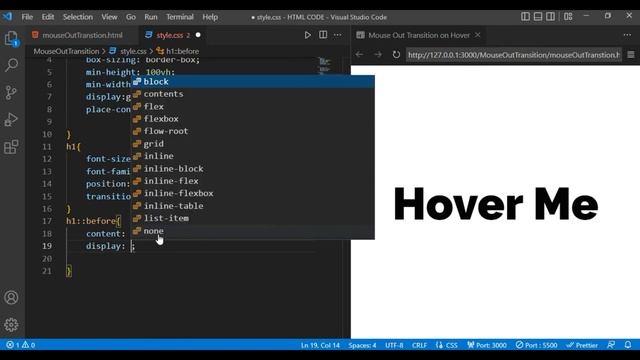The height and width of the screenshot is (360, 640).
Task: Toggle bottom panel layout icon
Action: (x=538, y=16)
